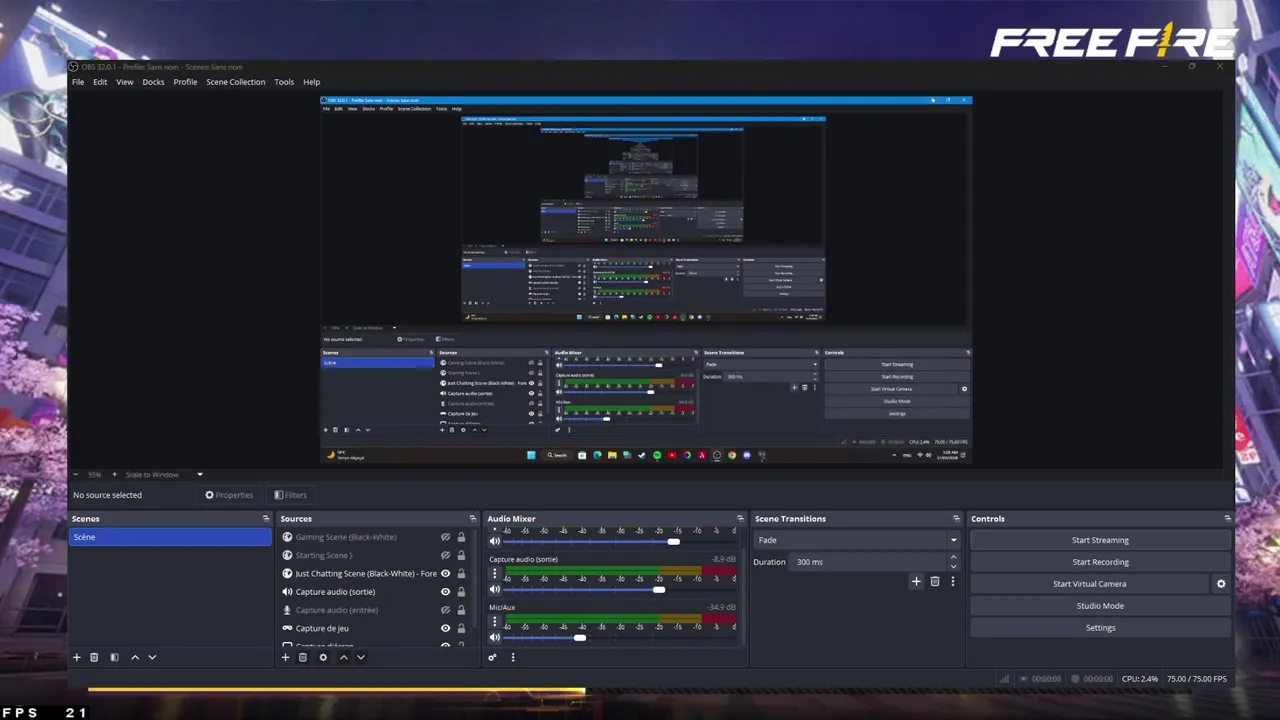
Task: Click the Capture de jeu gamepad icon
Action: coord(288,628)
